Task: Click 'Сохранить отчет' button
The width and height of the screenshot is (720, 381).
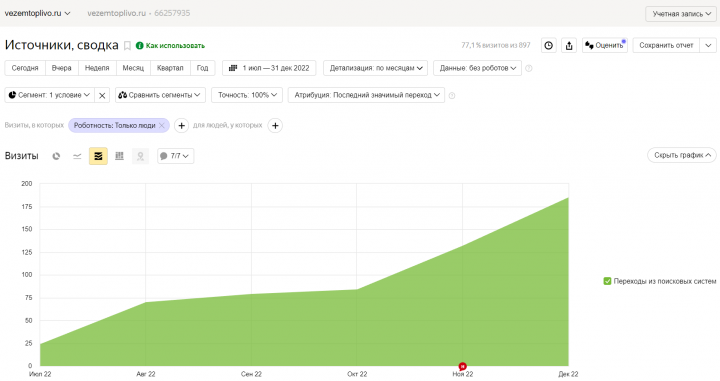Action: pos(666,45)
